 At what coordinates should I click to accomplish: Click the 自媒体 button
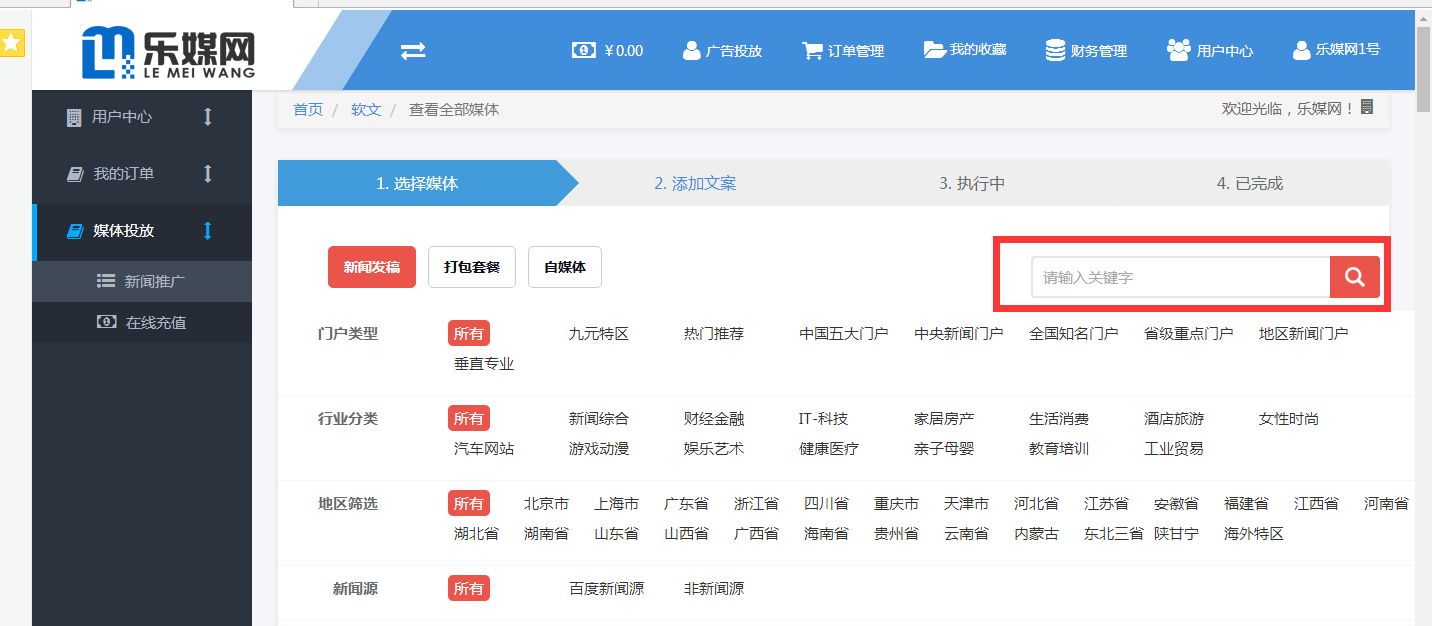coord(565,267)
